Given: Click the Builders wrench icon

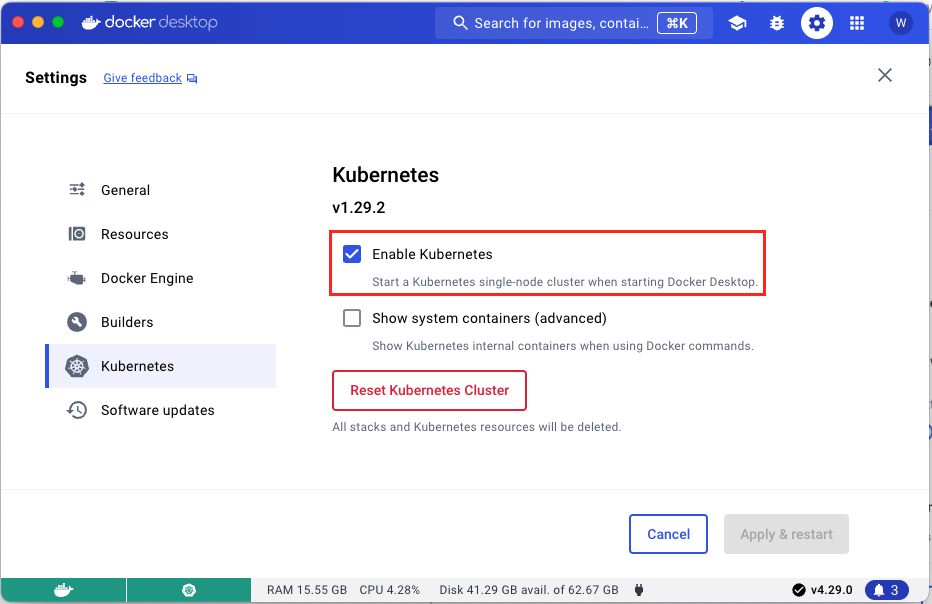Looking at the screenshot, I should point(77,322).
